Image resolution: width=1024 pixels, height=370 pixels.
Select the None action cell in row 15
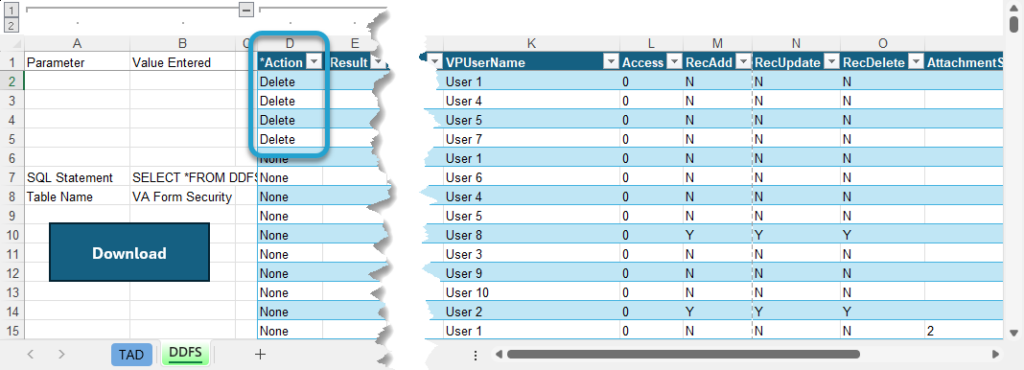(290, 331)
